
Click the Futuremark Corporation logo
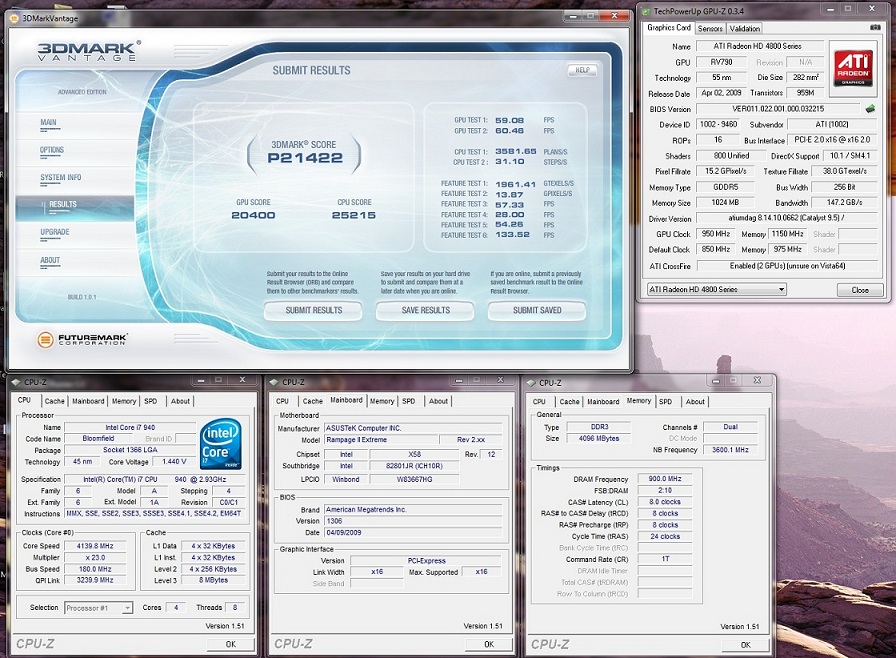point(82,339)
